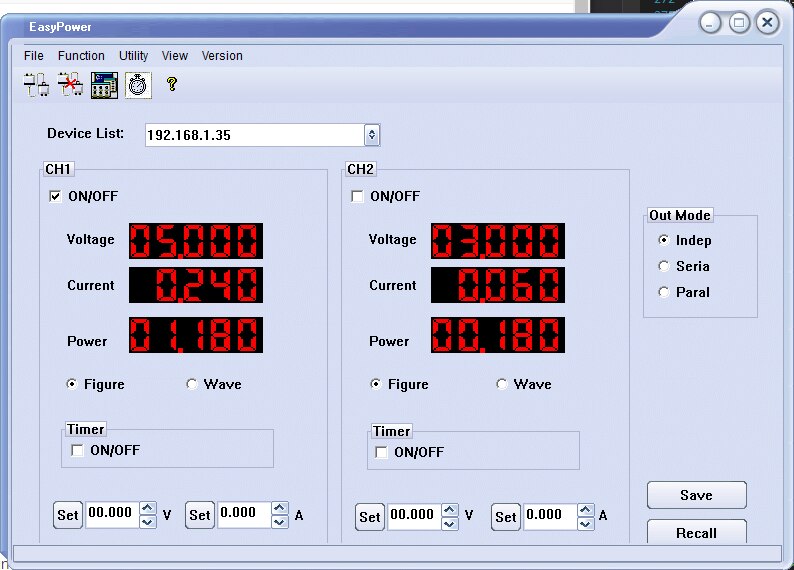Click CH1 power display reading 01.180
The image size is (794, 570).
196,335
